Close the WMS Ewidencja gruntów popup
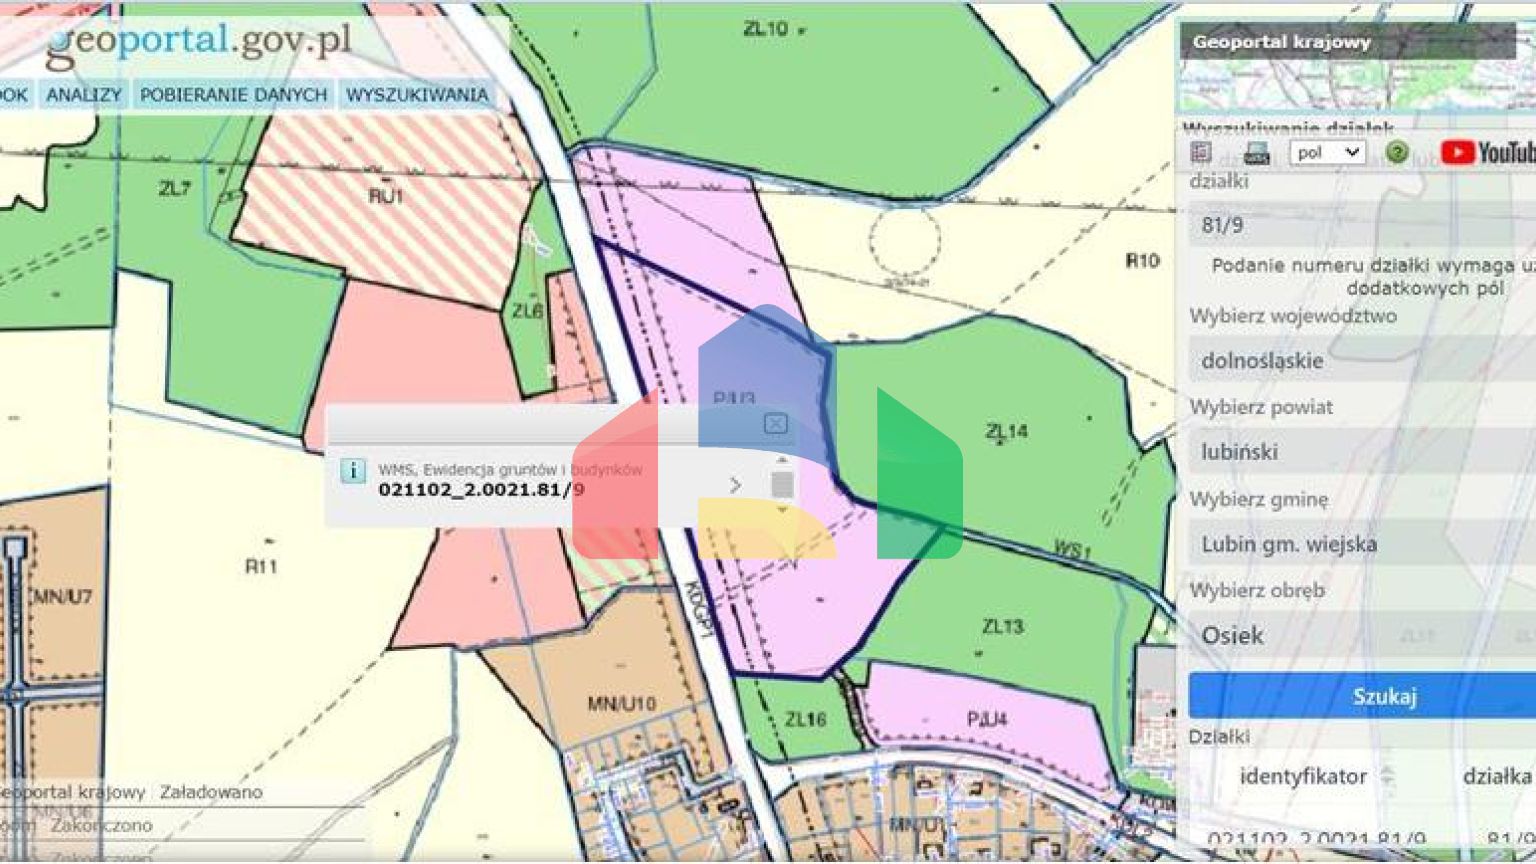1536x864 pixels. pos(775,424)
